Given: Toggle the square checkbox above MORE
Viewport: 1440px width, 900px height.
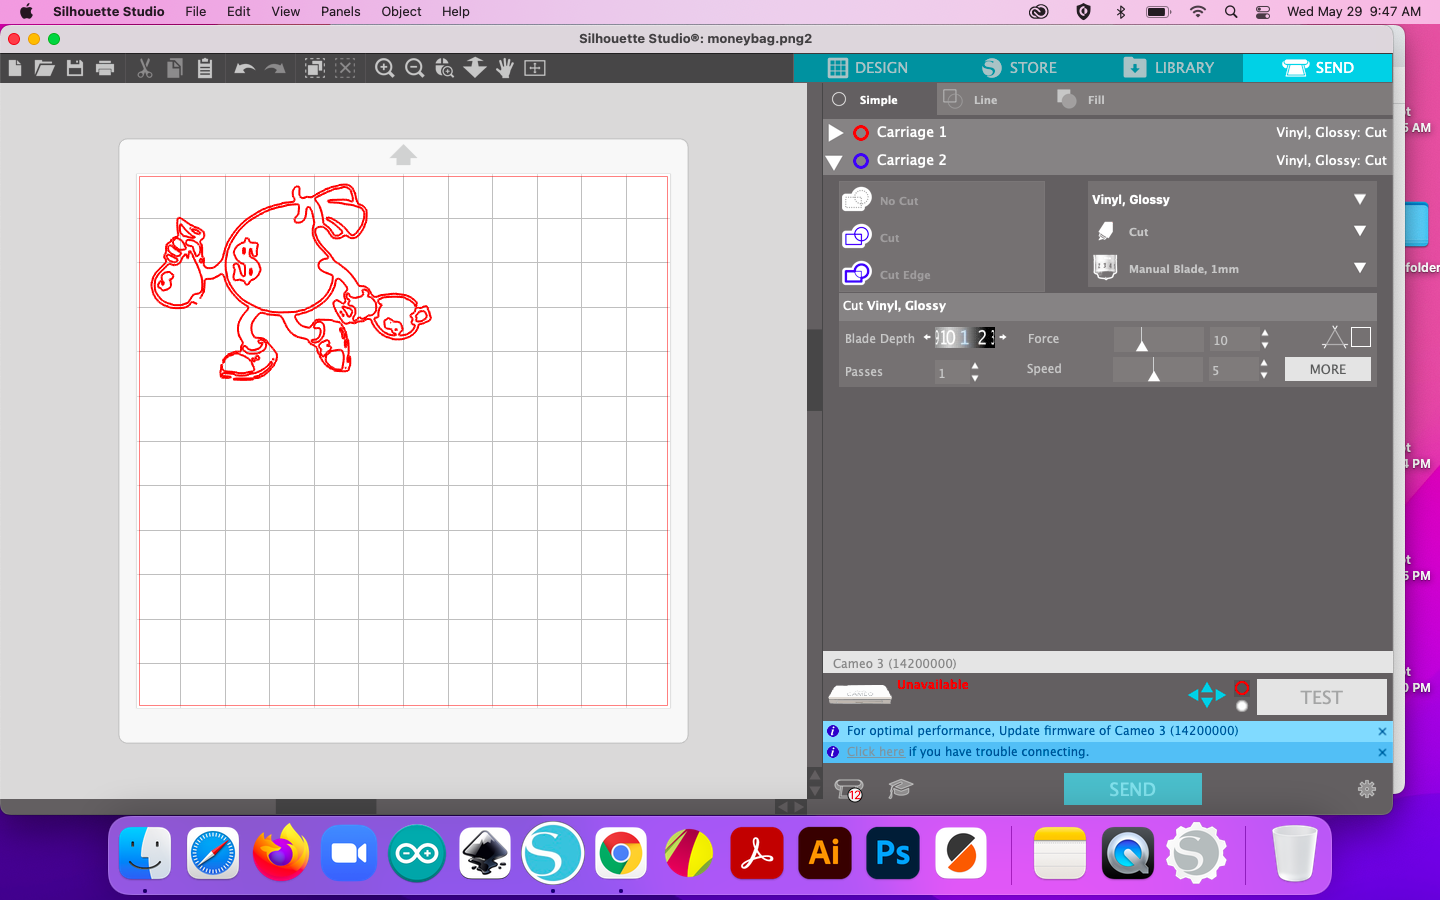Looking at the screenshot, I should 1361,337.
